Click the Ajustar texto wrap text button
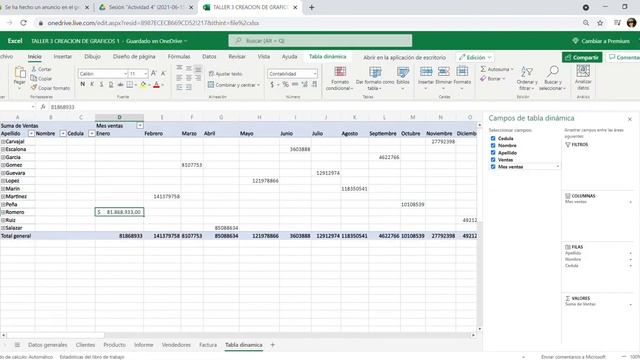Viewport: 640px width, 360px height. pos(225,74)
